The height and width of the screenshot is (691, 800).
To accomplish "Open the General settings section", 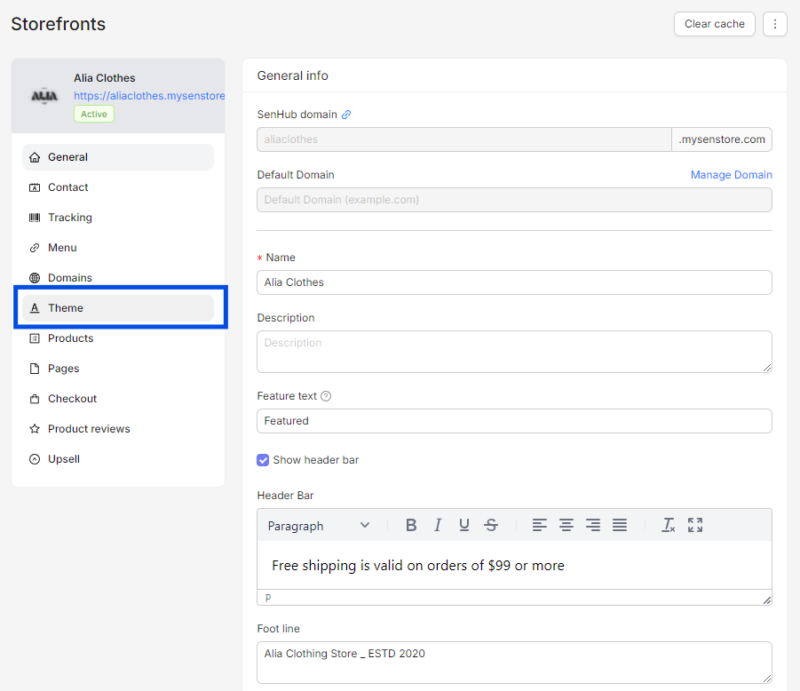I will [118, 157].
